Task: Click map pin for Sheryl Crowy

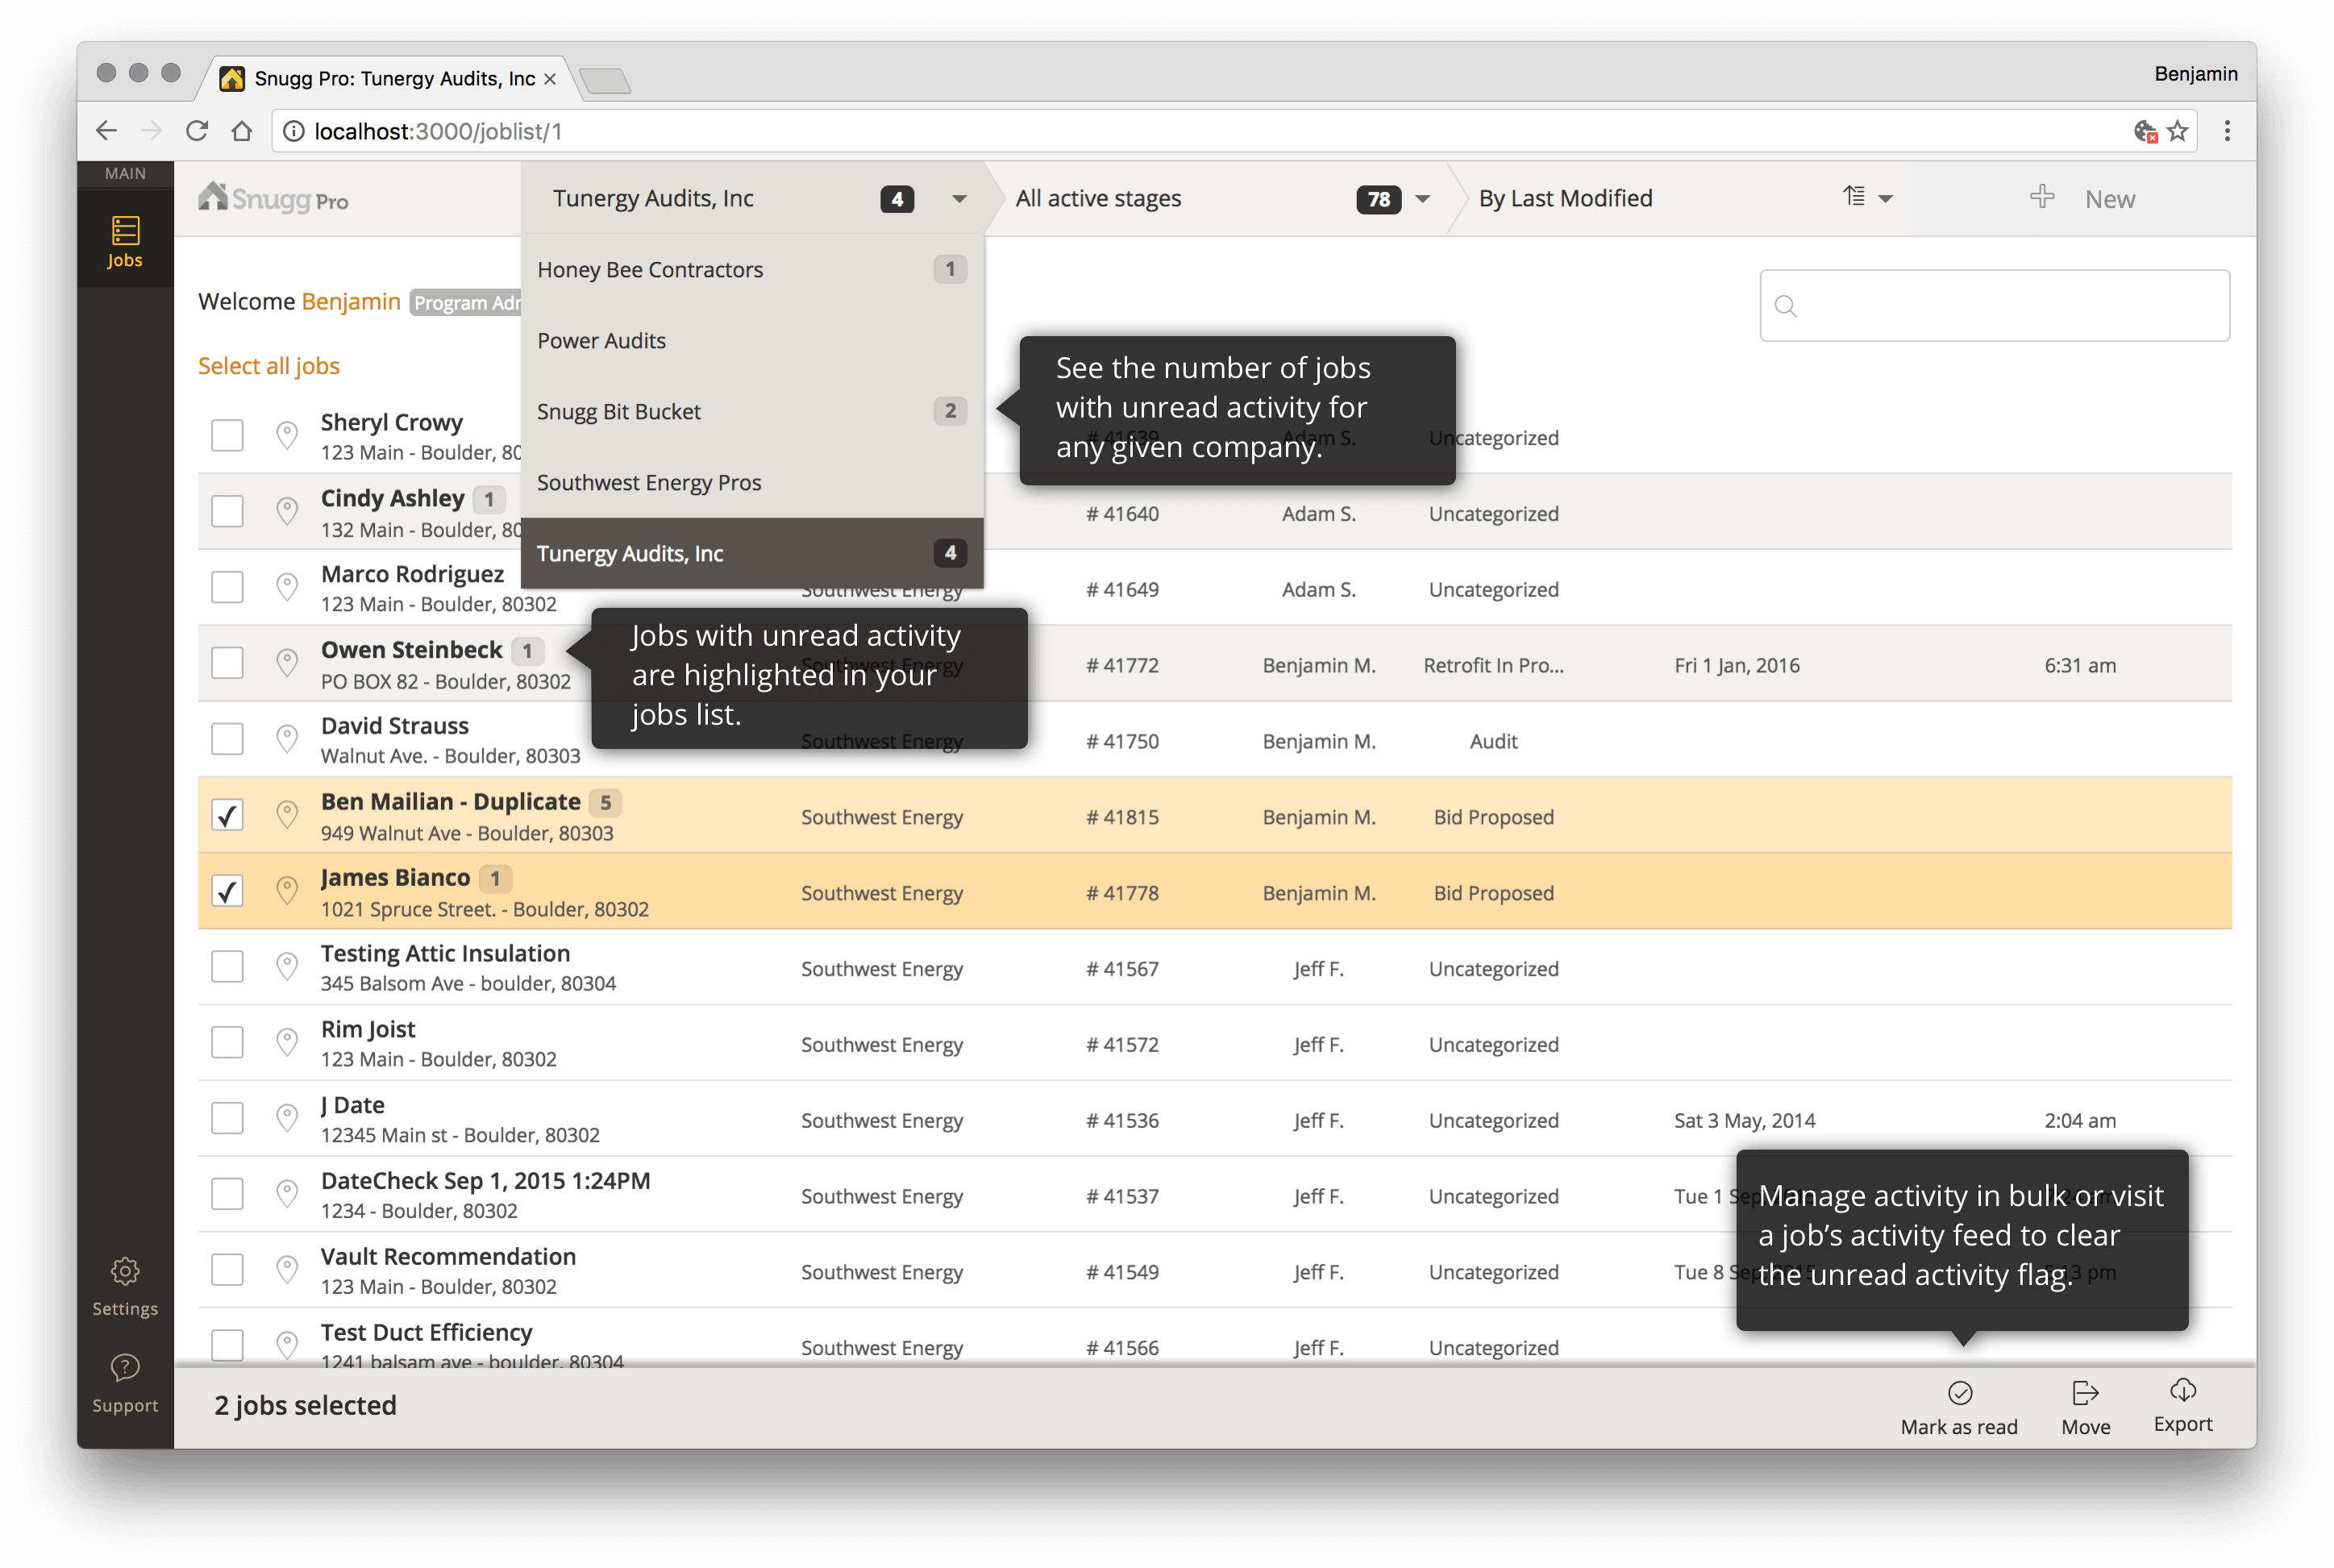Action: 287,435
